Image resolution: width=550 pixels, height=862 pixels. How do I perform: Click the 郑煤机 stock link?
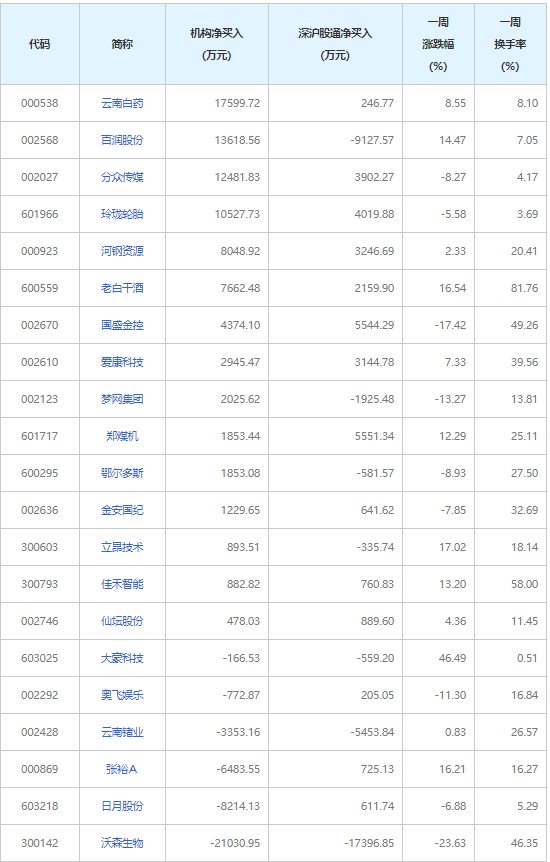click(x=122, y=436)
